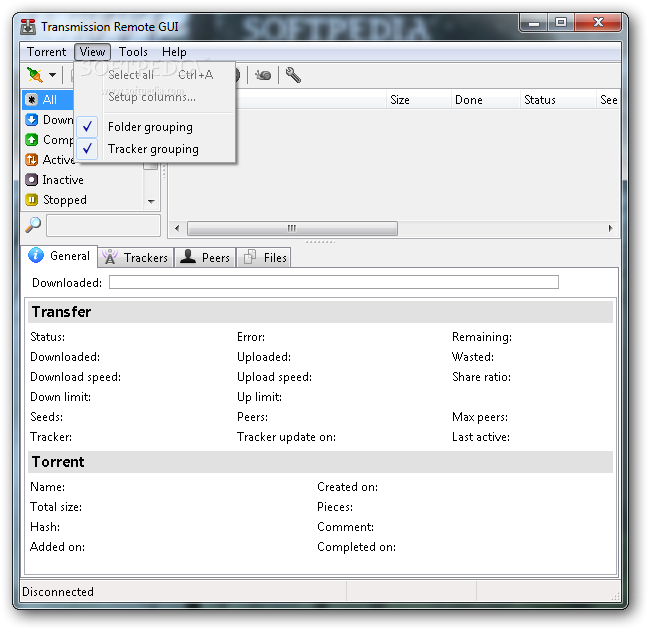649x630 pixels.
Task: Click the torrent list horizontal scrollbar thumb
Action: [x=292, y=228]
